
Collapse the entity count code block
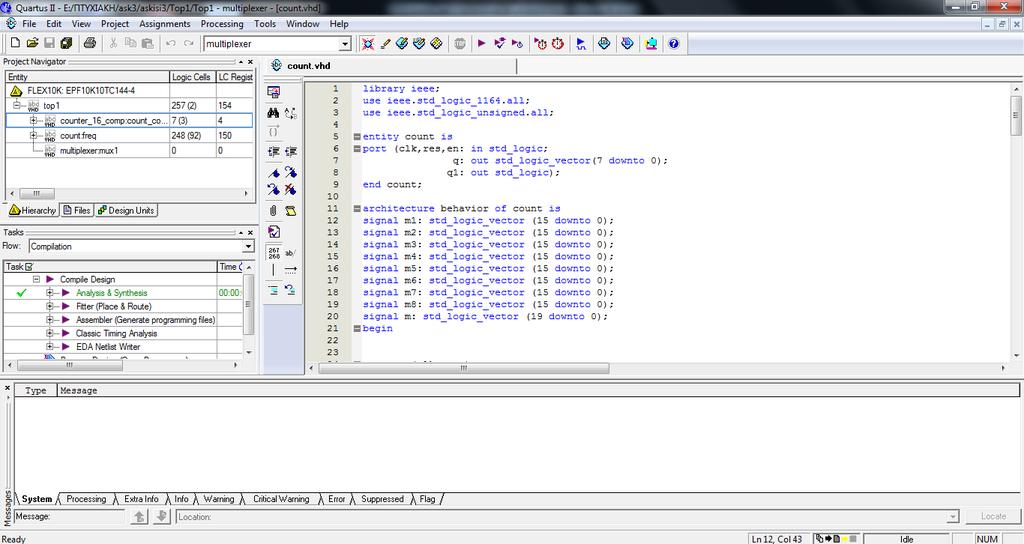[357, 136]
